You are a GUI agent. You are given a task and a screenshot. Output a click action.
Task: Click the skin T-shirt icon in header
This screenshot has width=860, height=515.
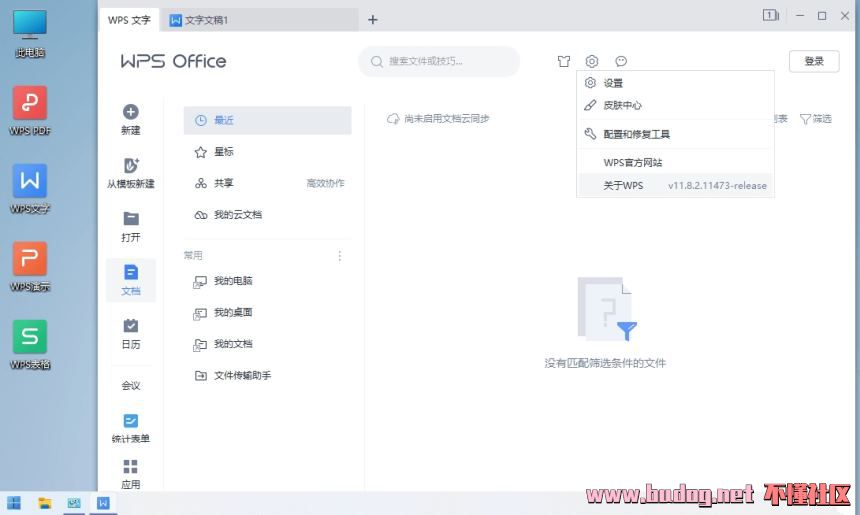(x=564, y=61)
